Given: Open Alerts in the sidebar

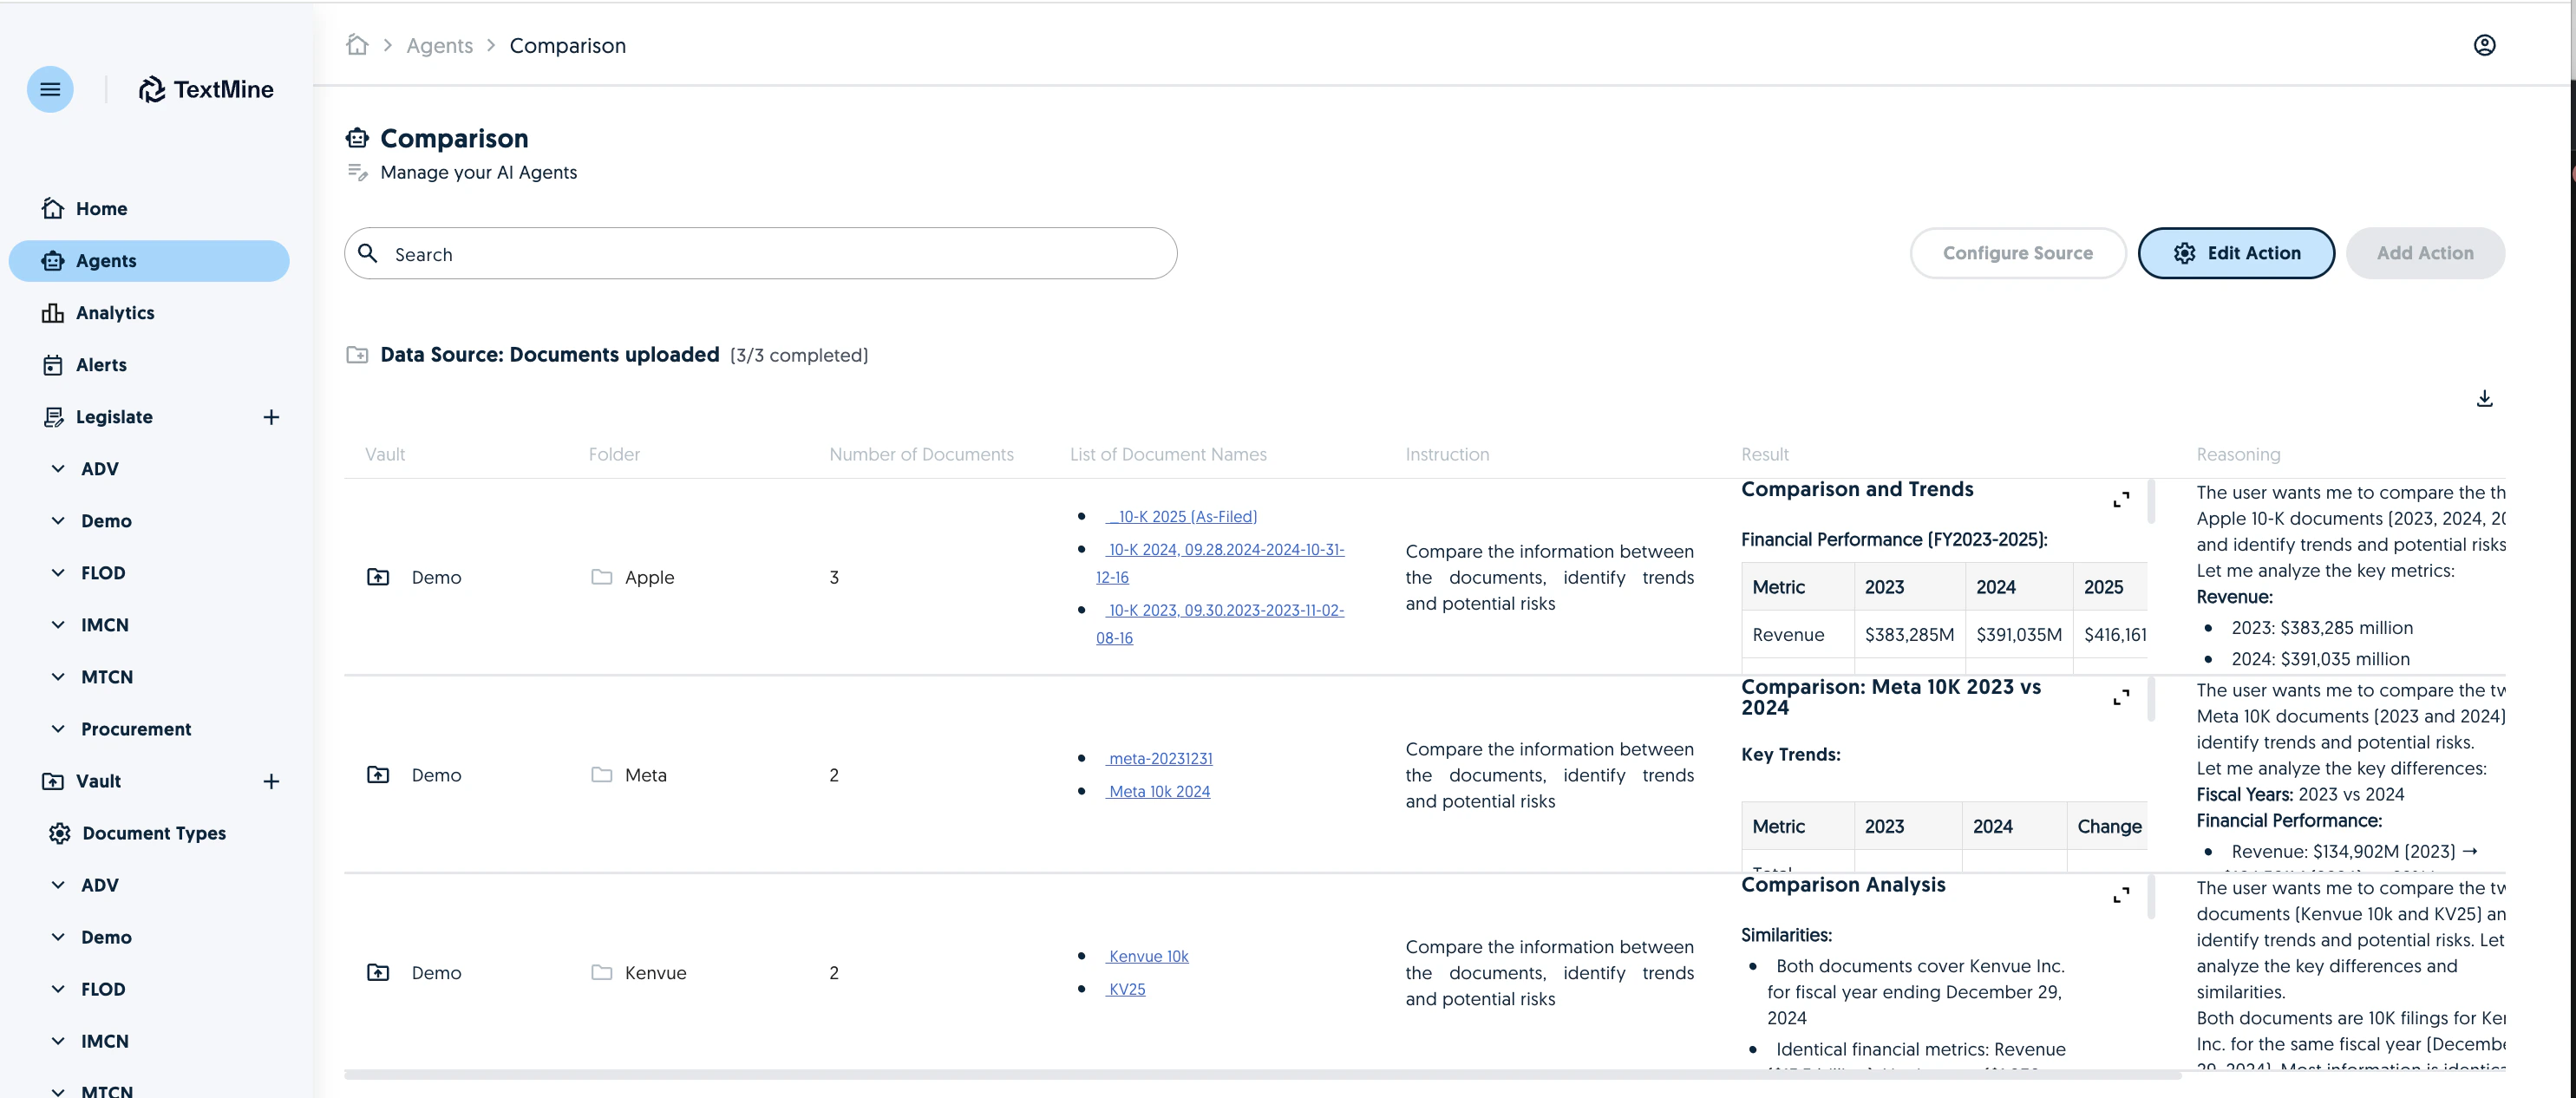Looking at the screenshot, I should 149,364.
